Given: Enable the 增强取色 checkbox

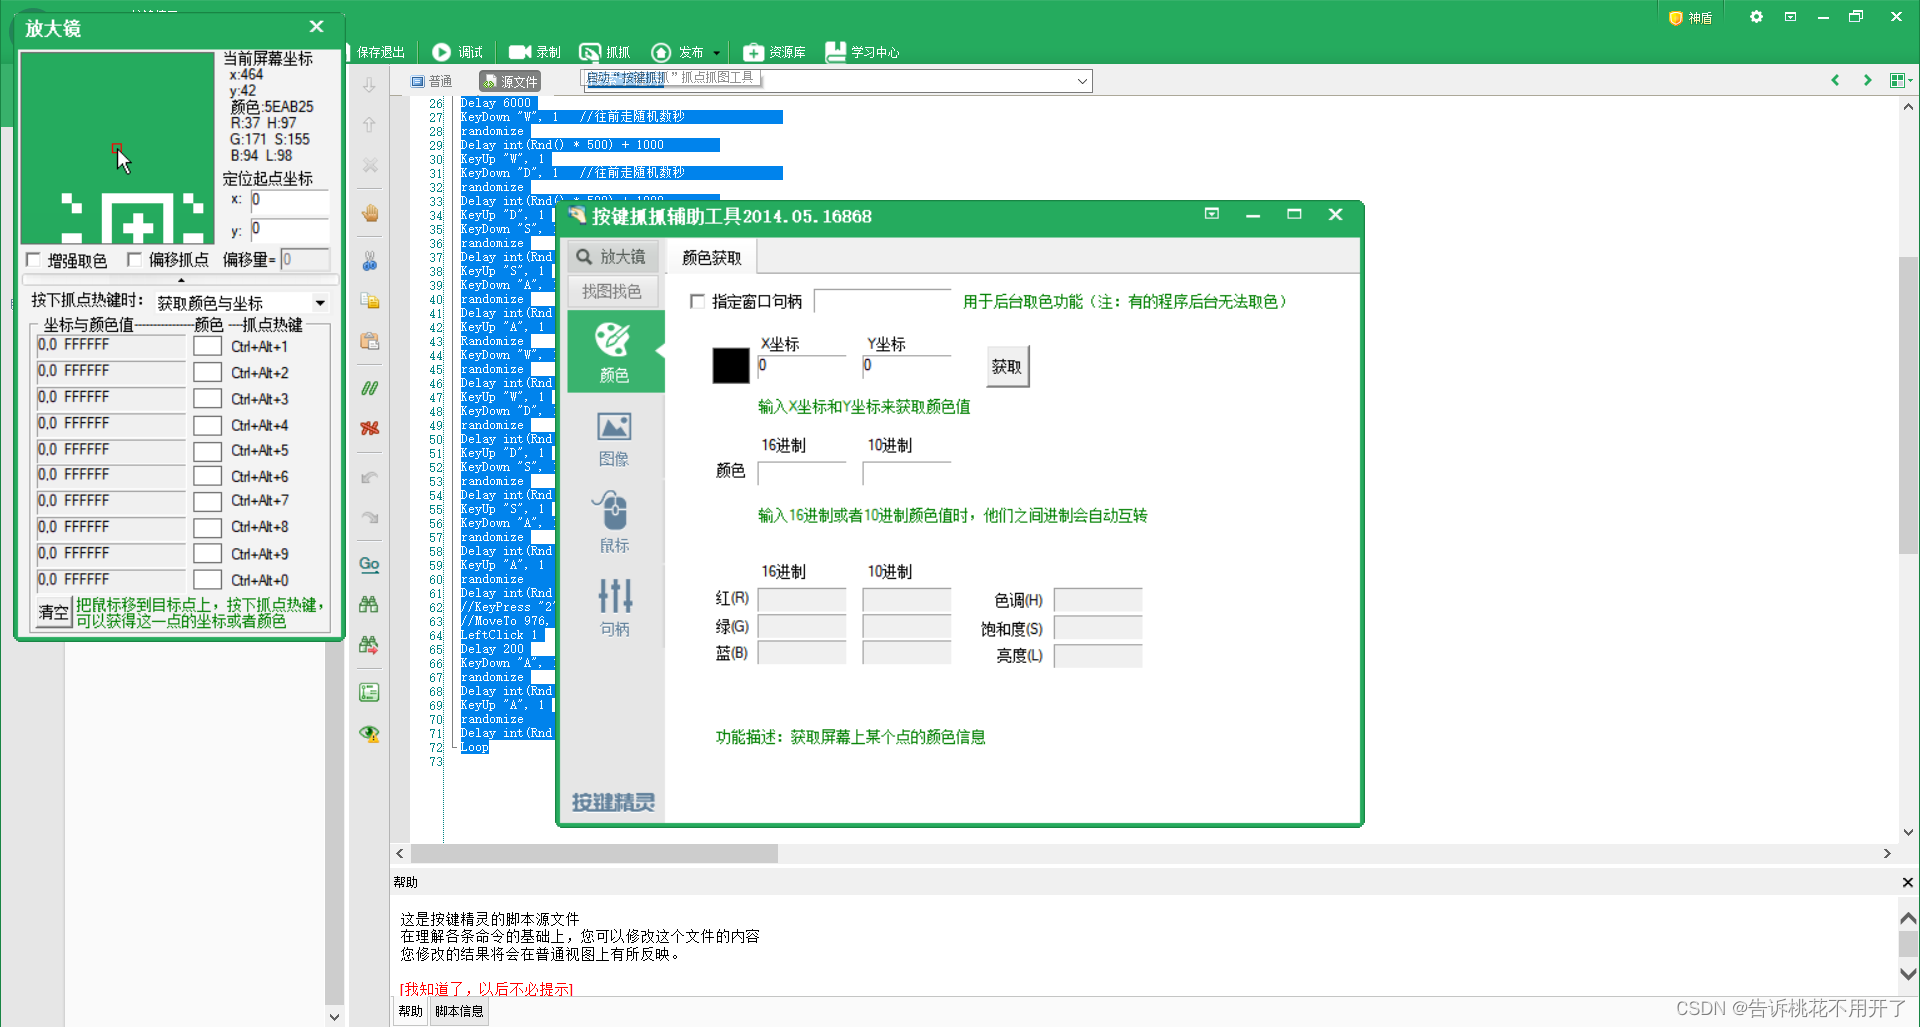Looking at the screenshot, I should (33, 260).
